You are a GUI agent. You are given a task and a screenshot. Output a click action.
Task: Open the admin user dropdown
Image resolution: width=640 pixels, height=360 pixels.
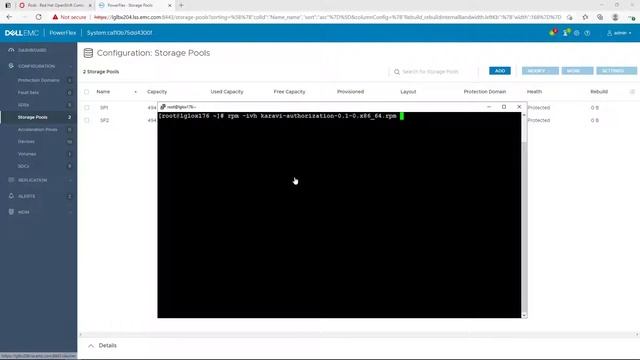619,33
